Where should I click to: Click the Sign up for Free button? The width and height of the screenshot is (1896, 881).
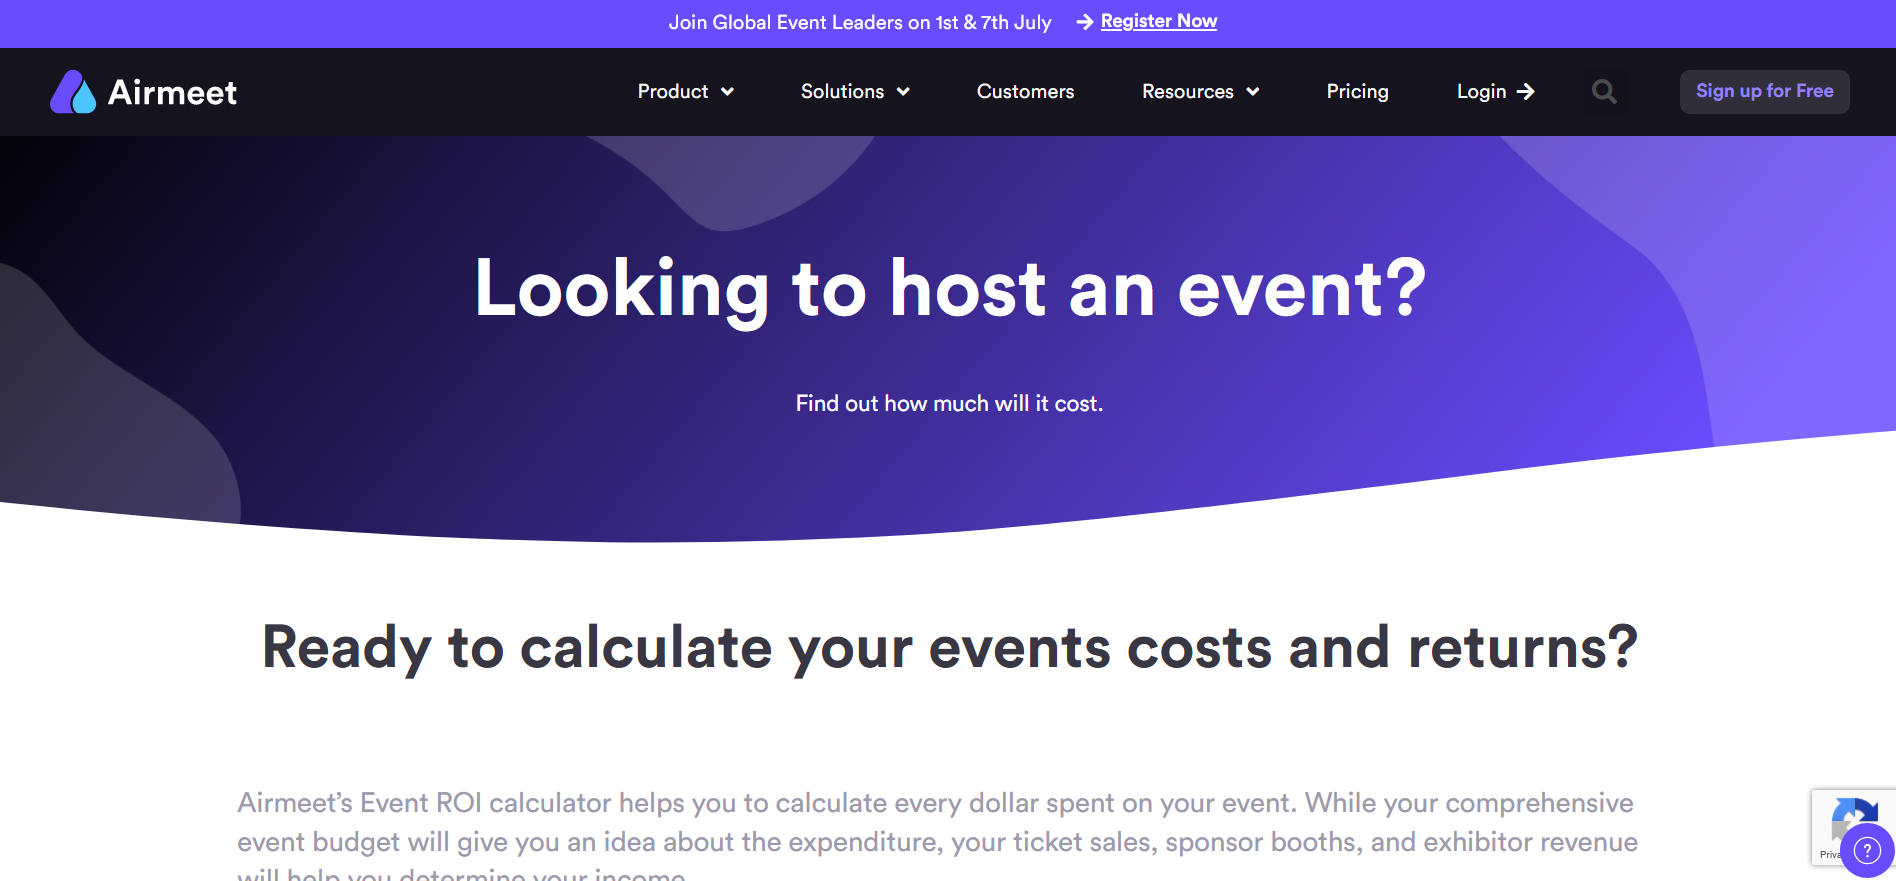[1764, 91]
